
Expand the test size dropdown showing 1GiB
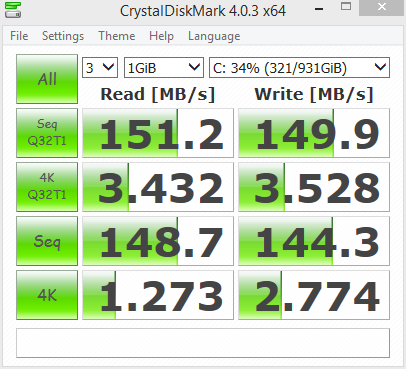pos(164,68)
